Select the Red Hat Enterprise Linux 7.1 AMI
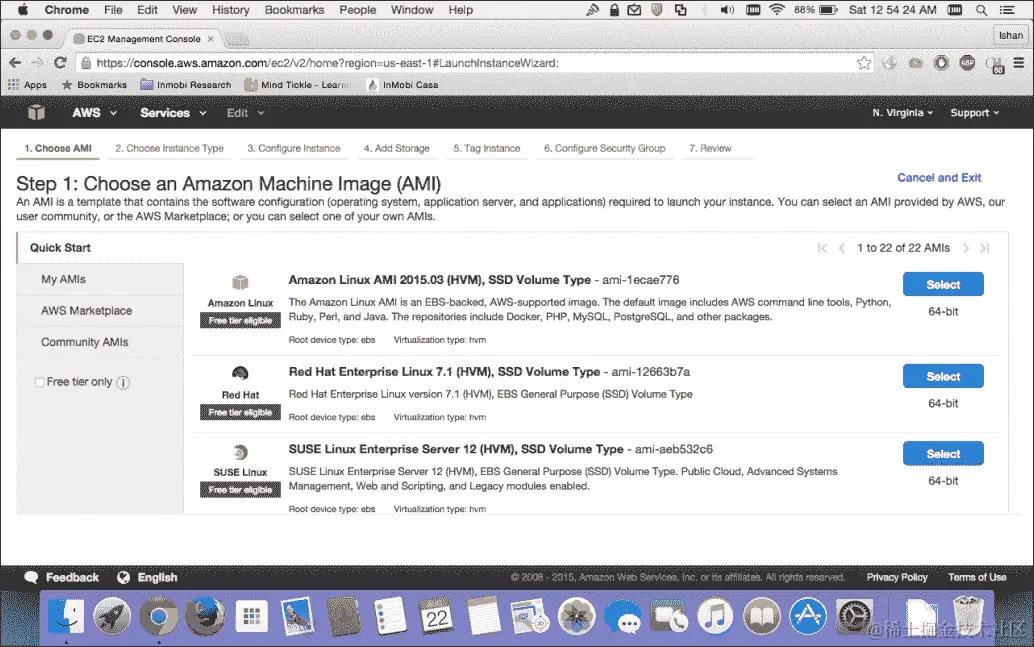The image size is (1034, 647). coord(943,376)
